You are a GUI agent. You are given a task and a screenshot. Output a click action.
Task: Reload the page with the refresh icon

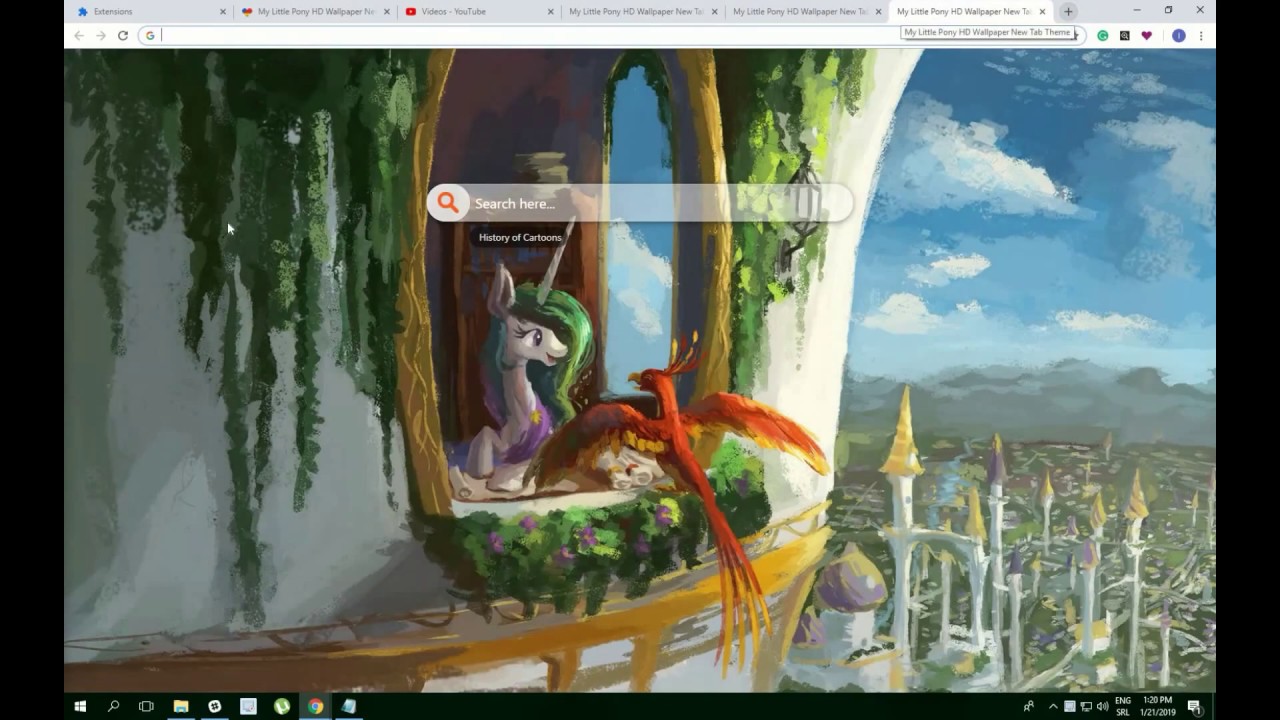[123, 36]
